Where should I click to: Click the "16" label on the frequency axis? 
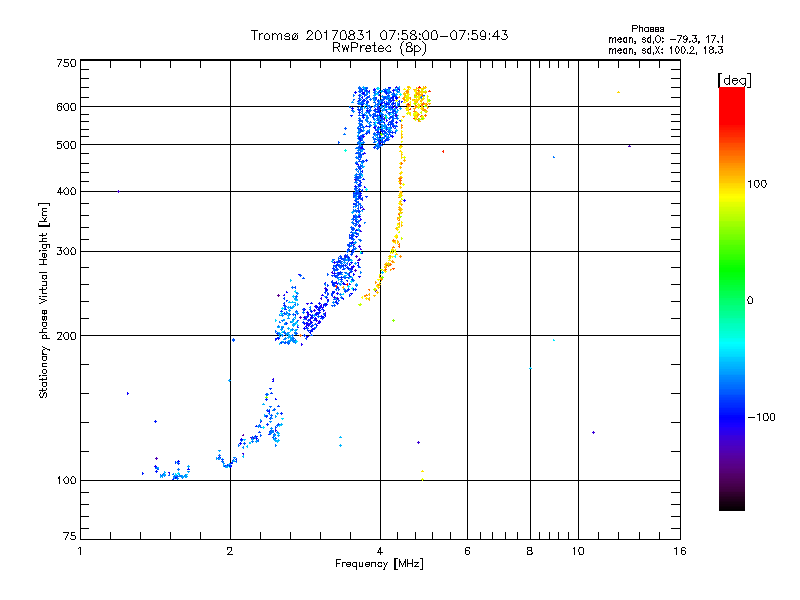(680, 551)
